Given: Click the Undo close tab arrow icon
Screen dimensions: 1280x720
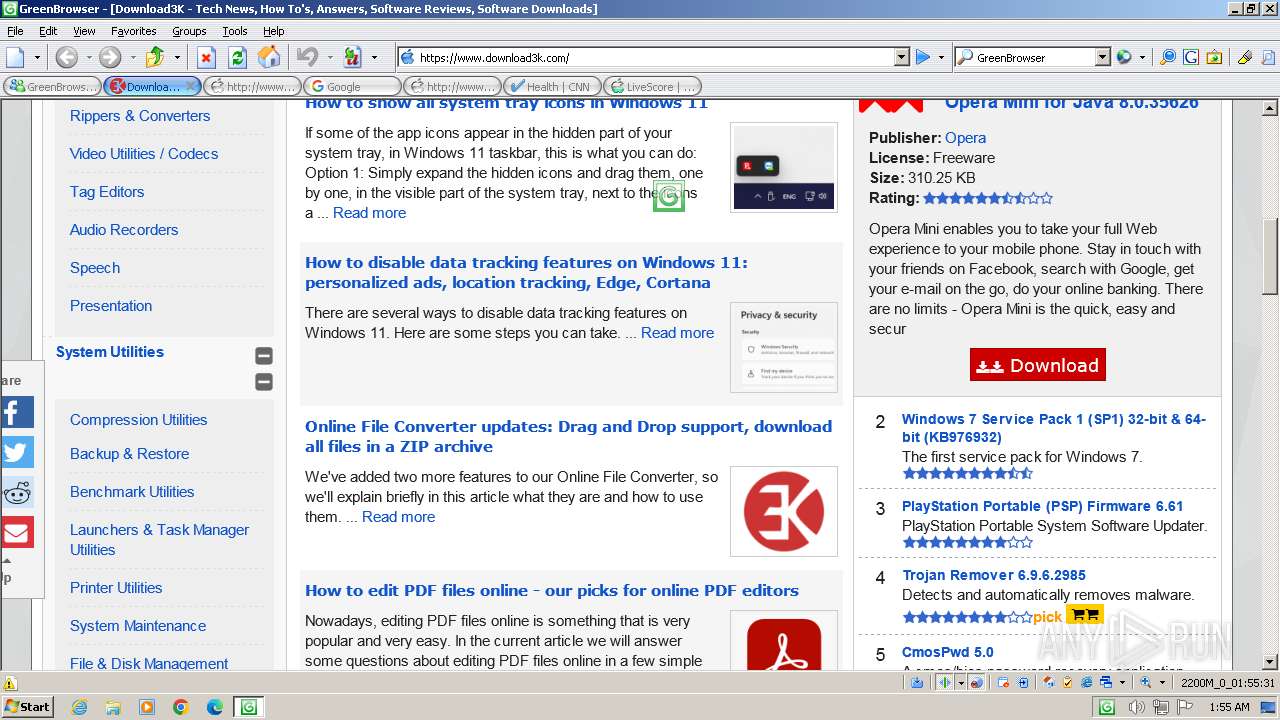Looking at the screenshot, I should [x=307, y=57].
